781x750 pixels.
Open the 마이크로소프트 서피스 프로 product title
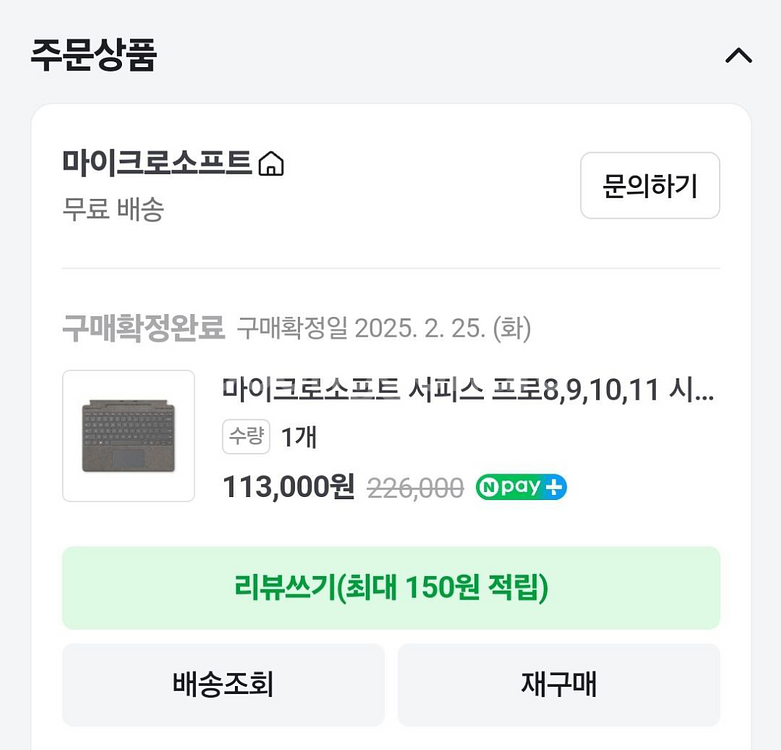click(467, 390)
